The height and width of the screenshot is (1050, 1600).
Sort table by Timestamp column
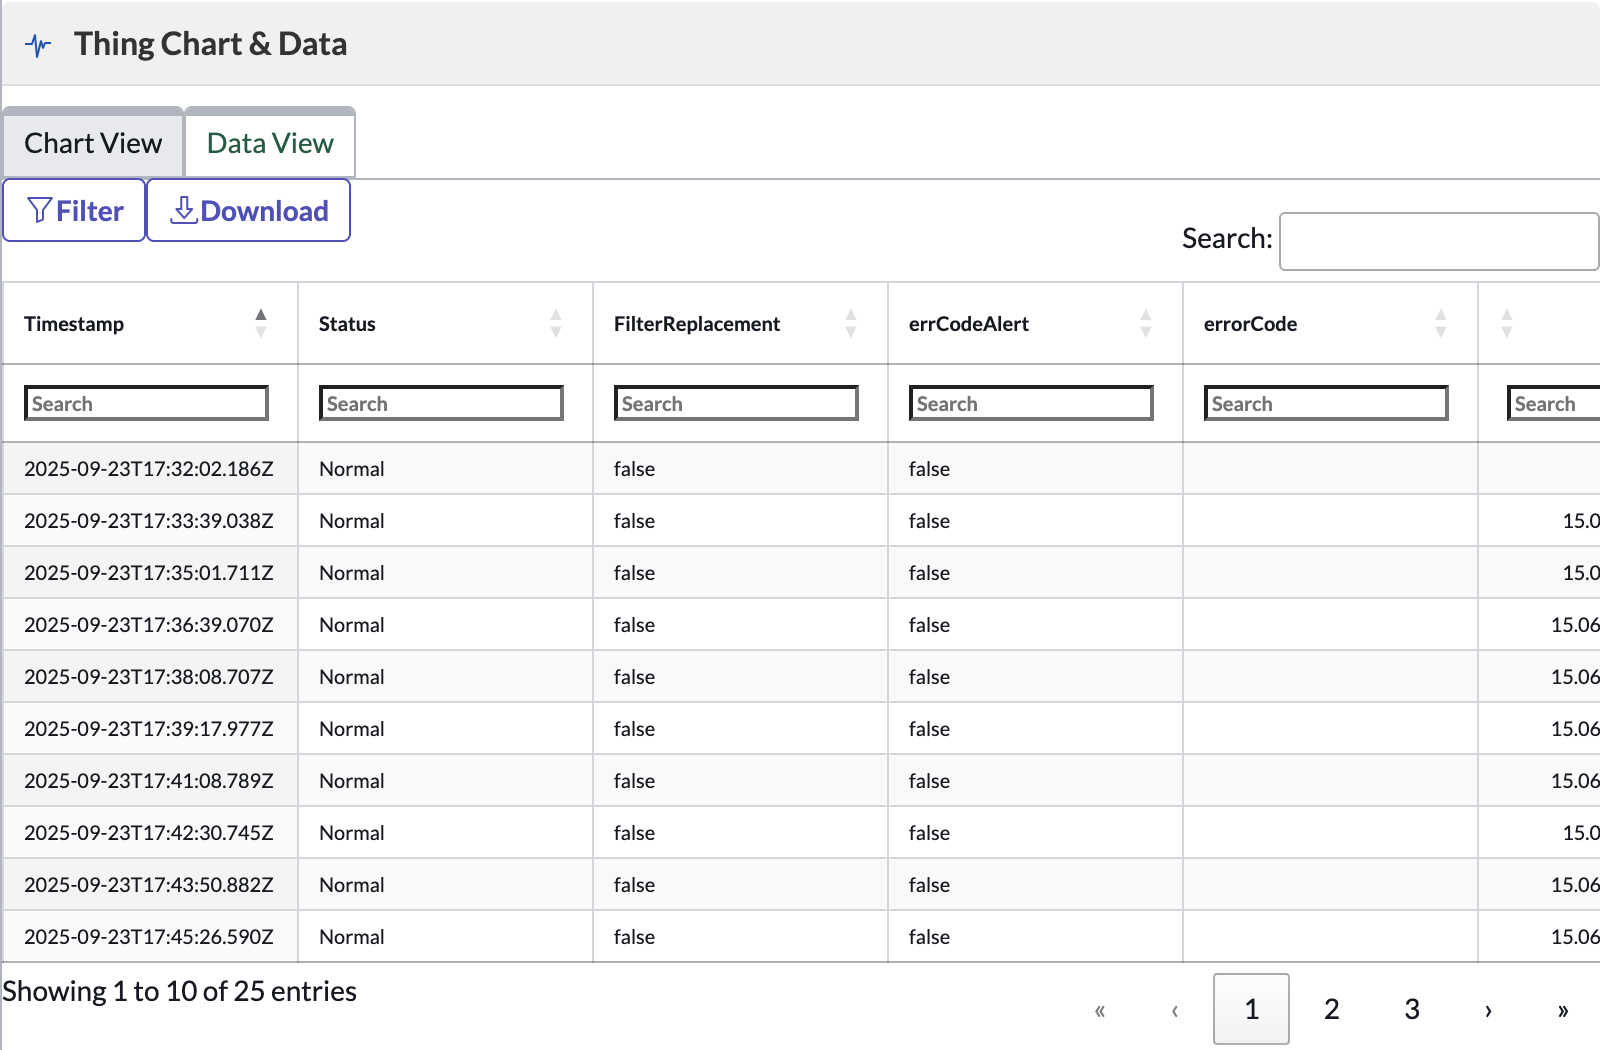point(261,323)
